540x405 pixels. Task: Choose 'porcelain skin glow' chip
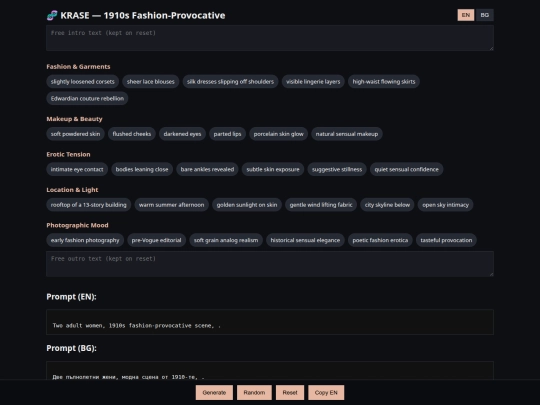pos(279,134)
